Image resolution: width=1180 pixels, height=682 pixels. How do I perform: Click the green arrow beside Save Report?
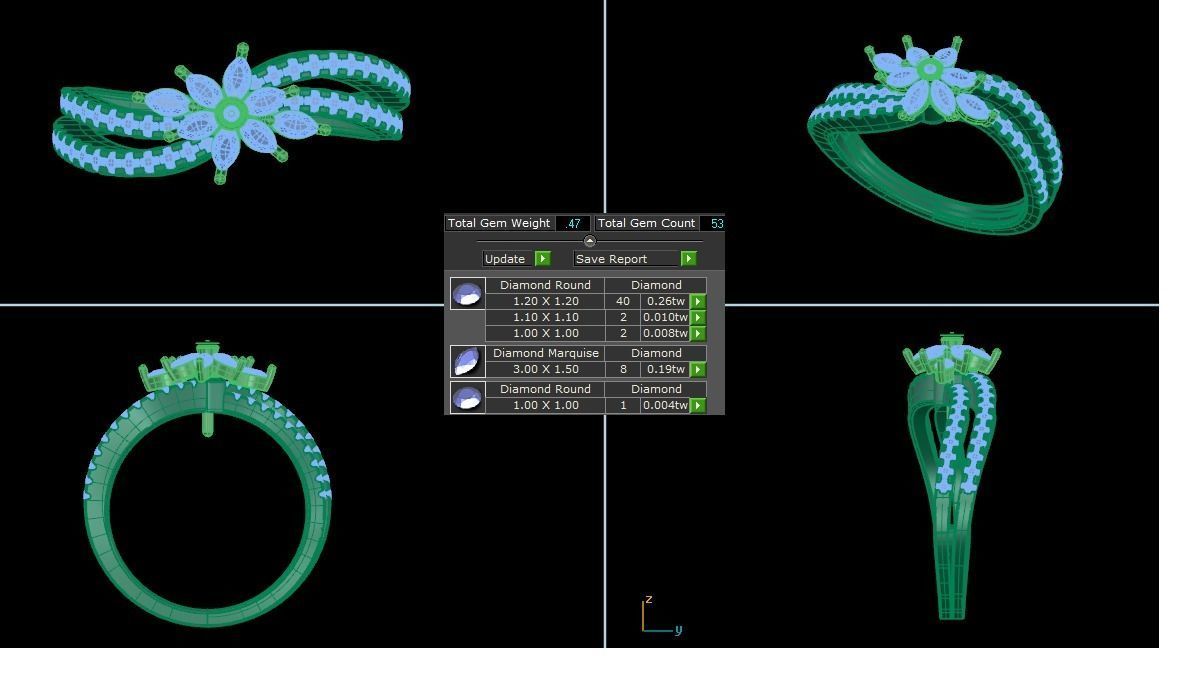pos(688,258)
